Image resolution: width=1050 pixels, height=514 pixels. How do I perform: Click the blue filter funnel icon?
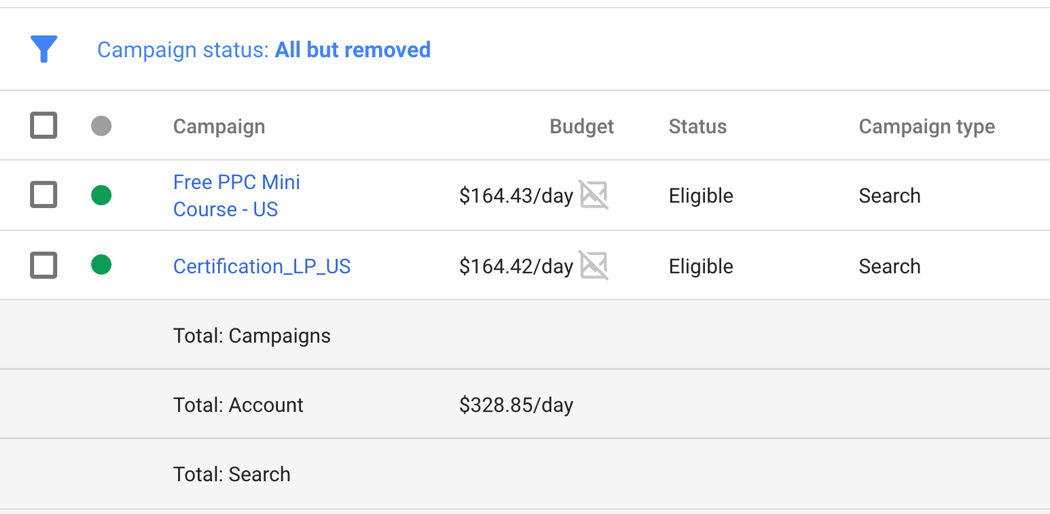[x=44, y=50]
